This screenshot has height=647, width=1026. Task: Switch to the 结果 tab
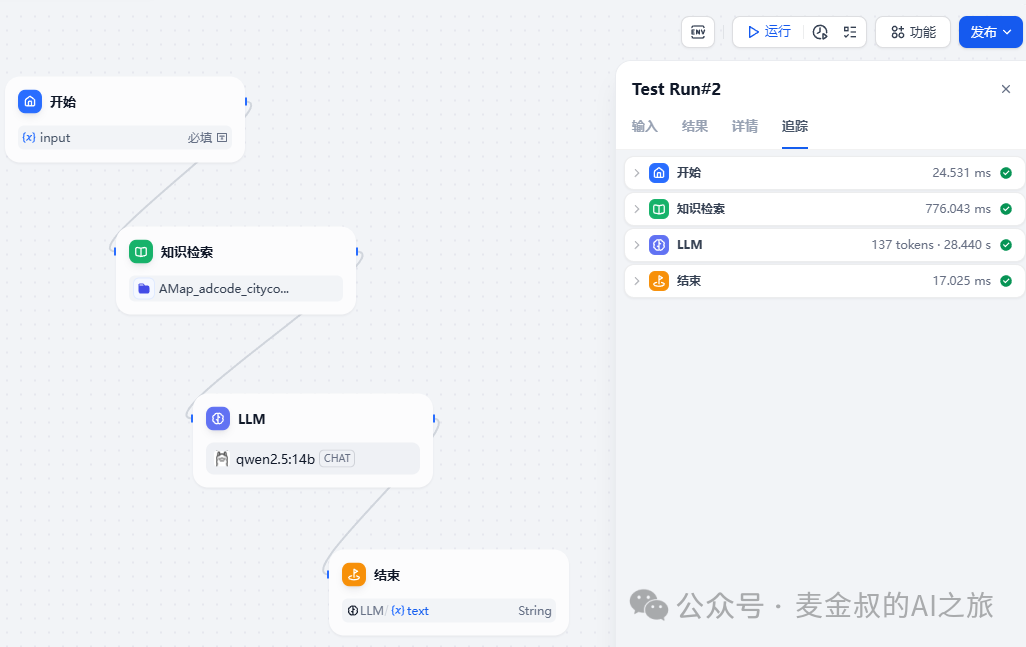click(694, 126)
